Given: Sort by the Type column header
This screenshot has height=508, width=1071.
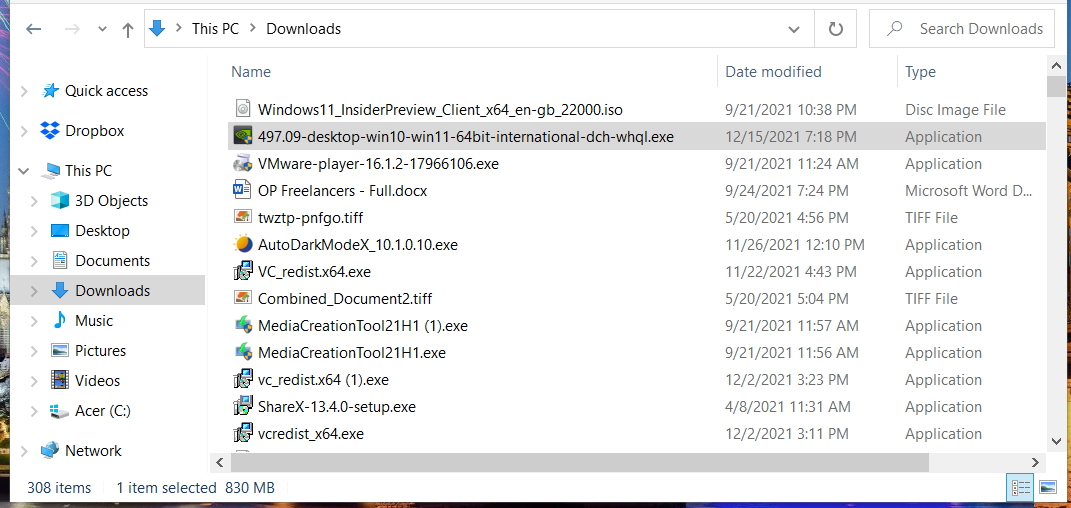Looking at the screenshot, I should (920, 72).
